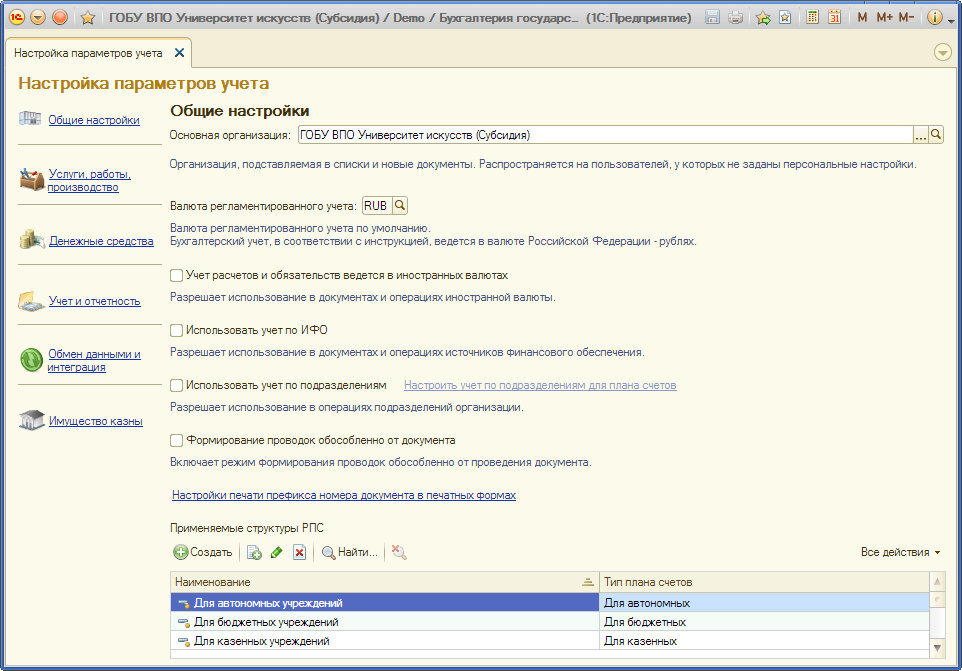The image size is (962, 671).
Task: Enable Формирование проводок обособленно от документа
Action: (176, 440)
